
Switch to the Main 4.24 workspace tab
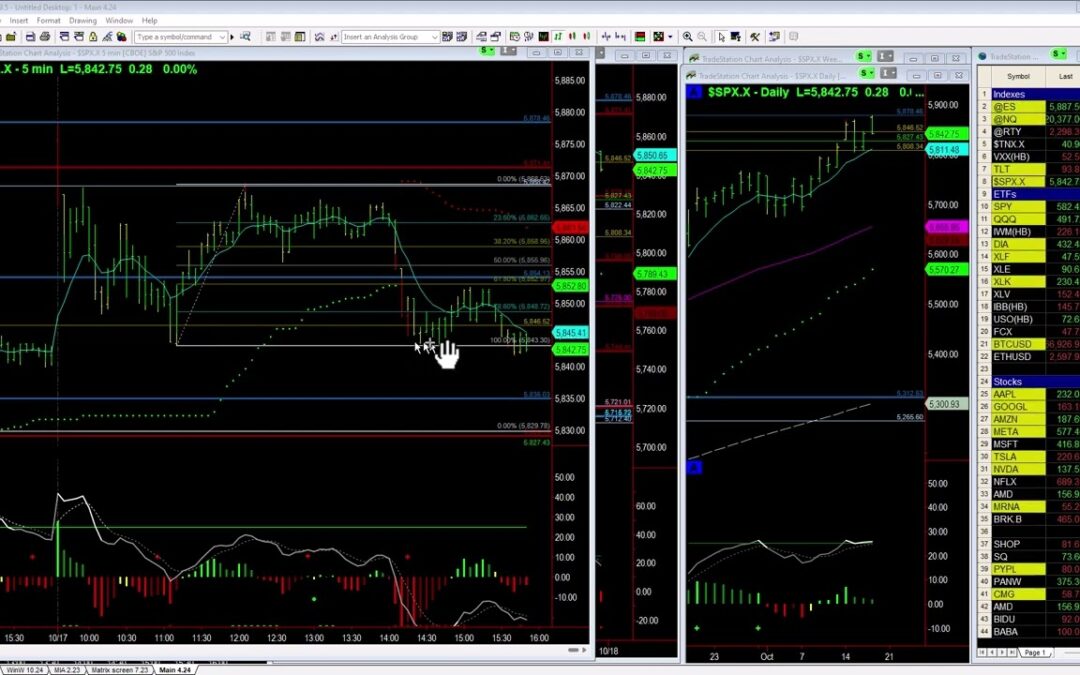pos(175,669)
